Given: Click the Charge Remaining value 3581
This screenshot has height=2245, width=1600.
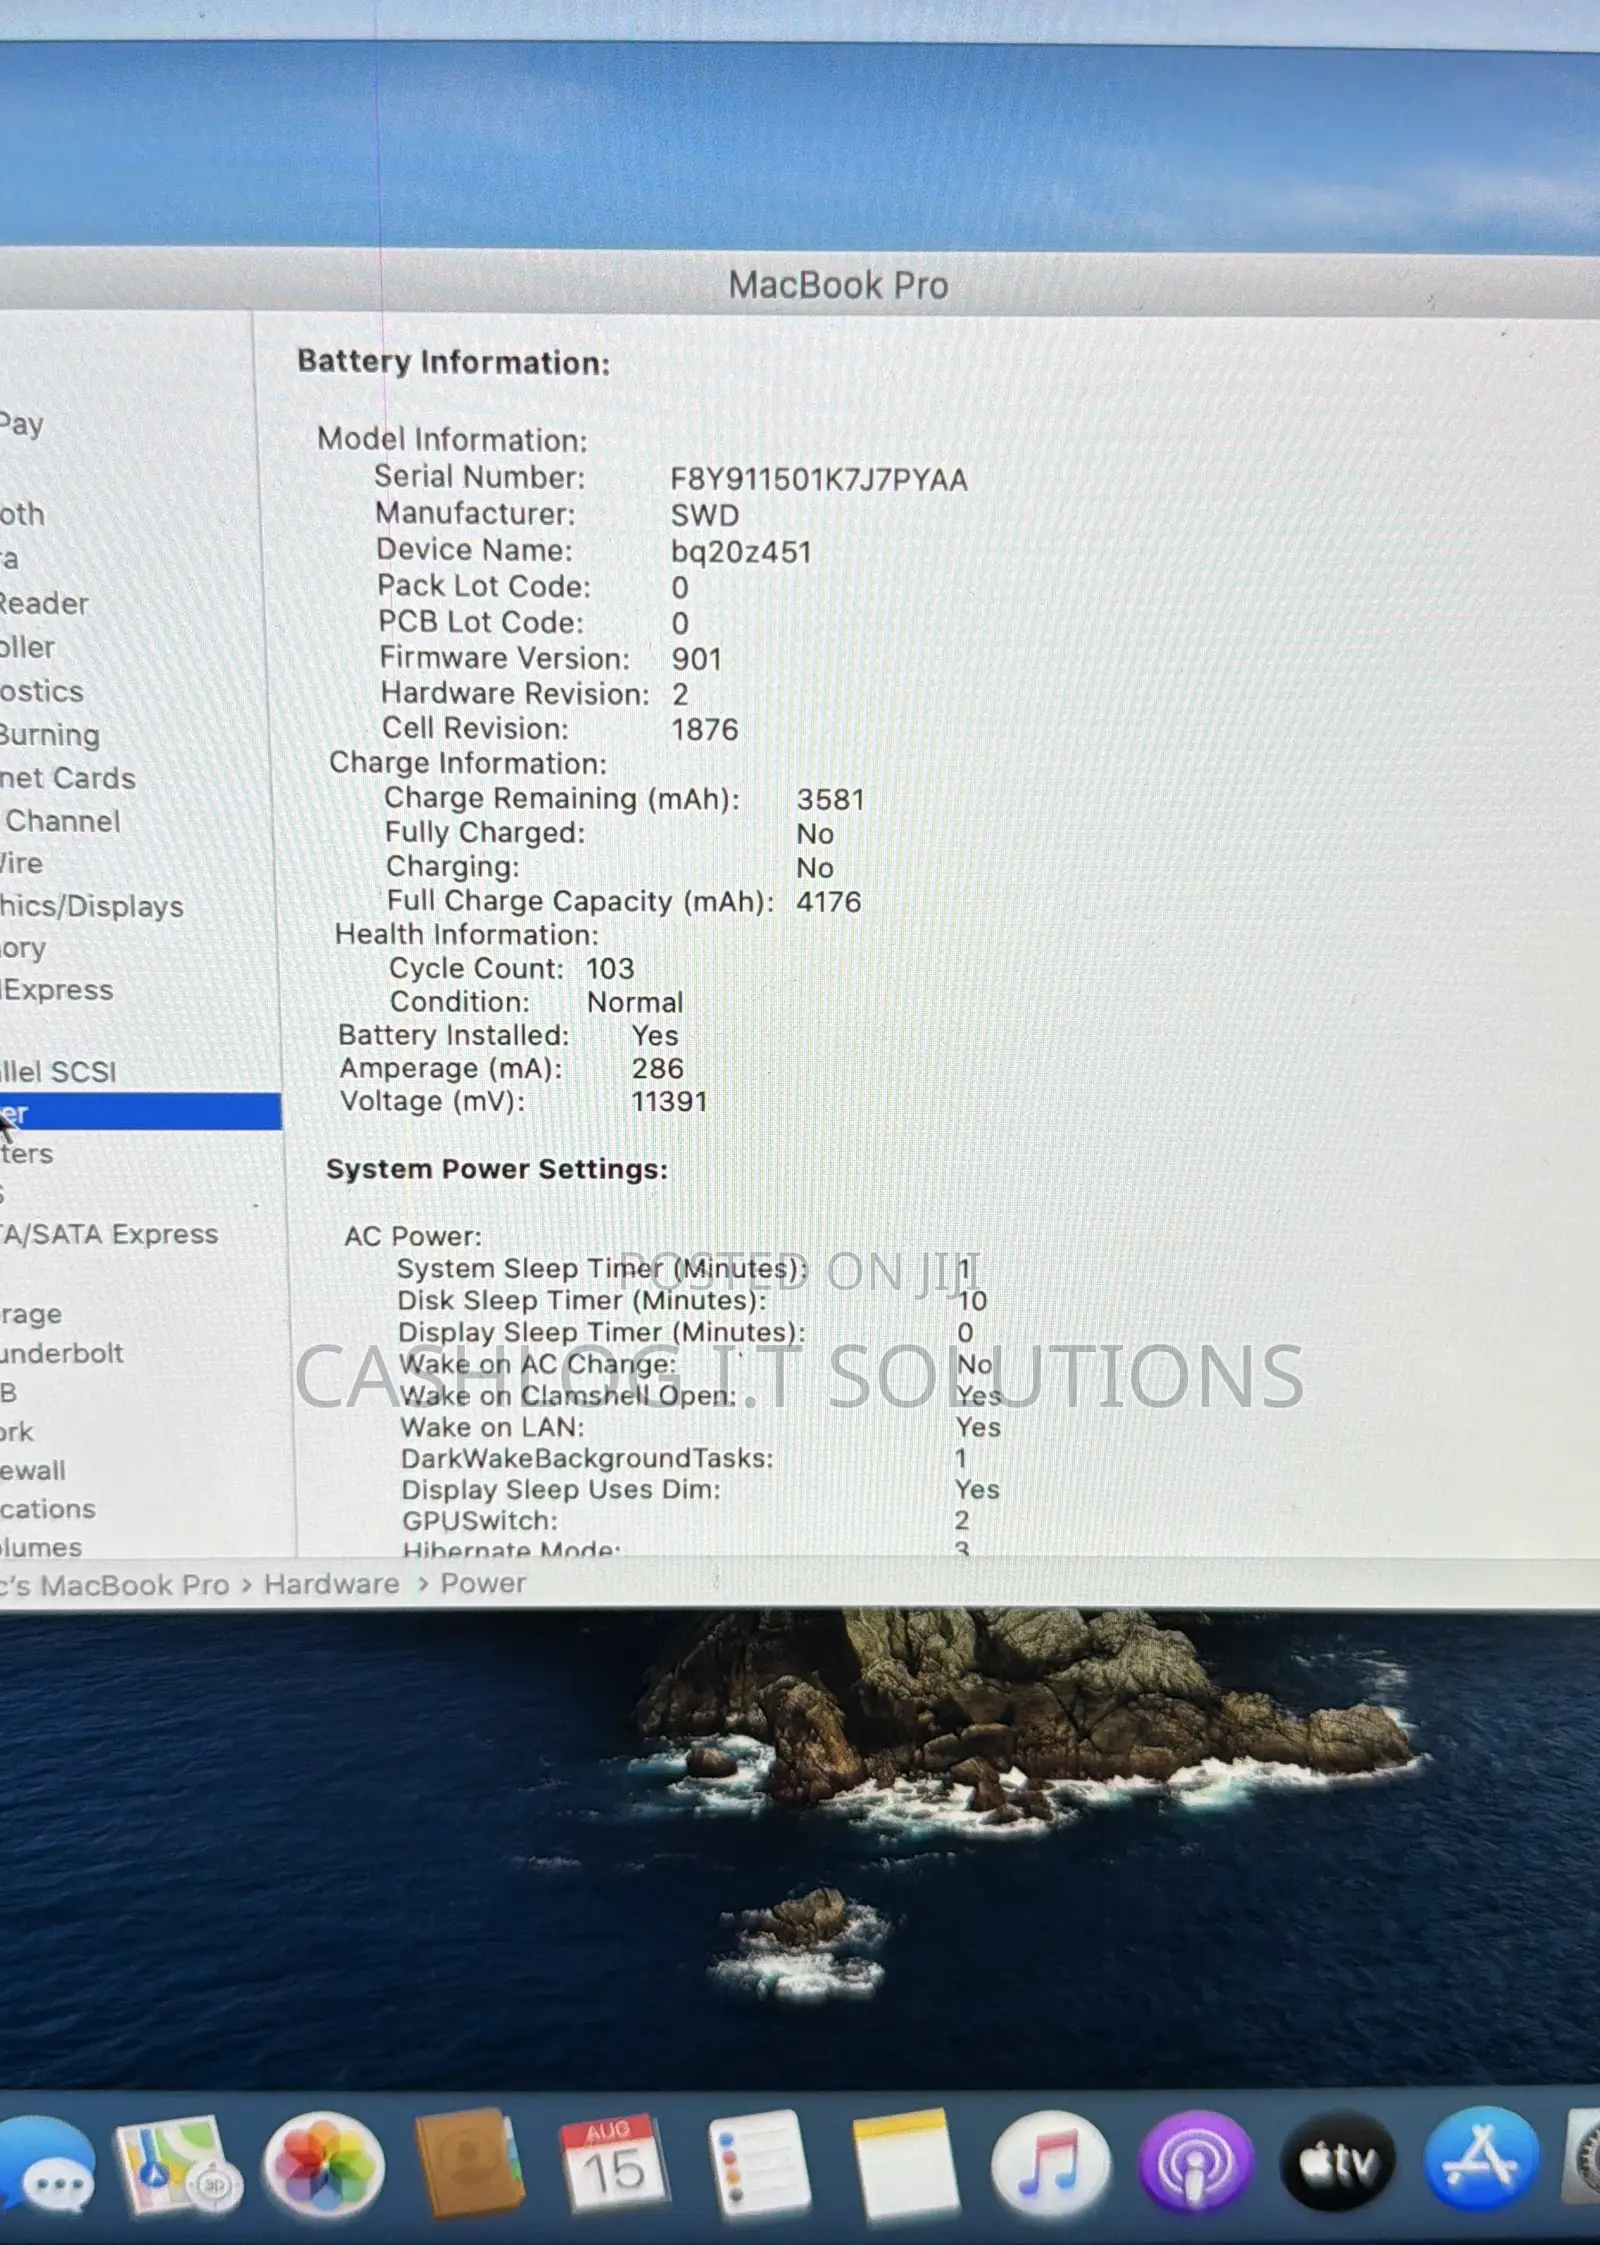Looking at the screenshot, I should 830,800.
